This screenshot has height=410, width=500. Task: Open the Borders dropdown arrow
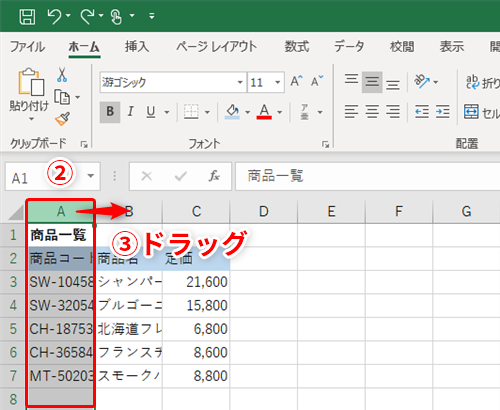[x=207, y=112]
